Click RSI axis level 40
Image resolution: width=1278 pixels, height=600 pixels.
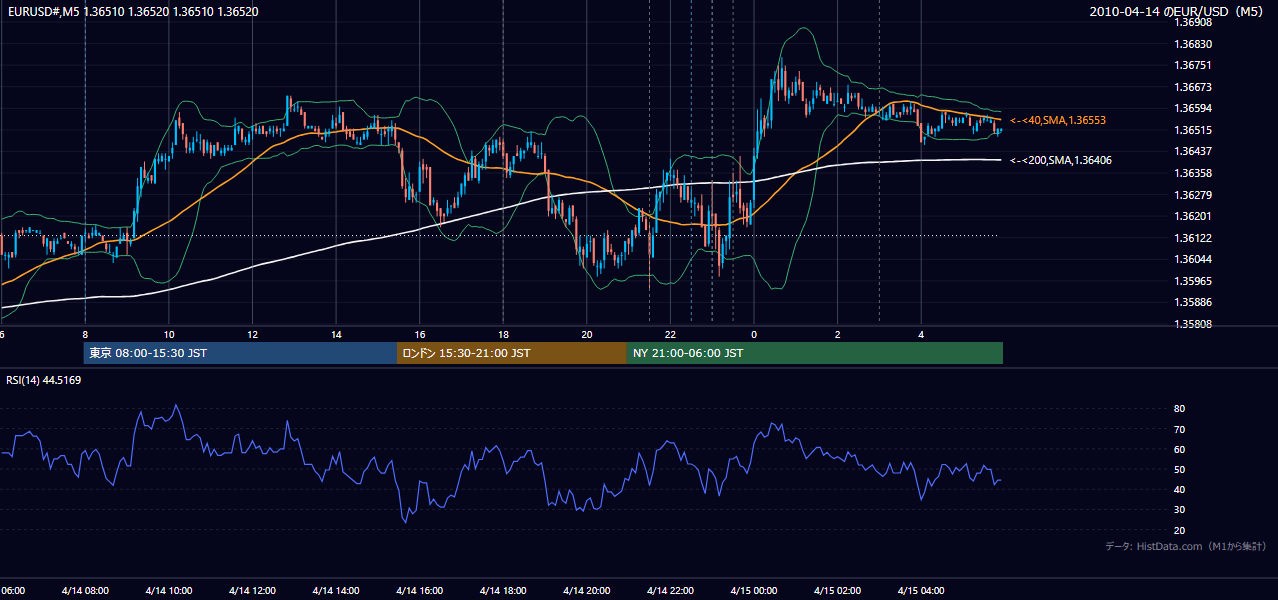click(1180, 489)
